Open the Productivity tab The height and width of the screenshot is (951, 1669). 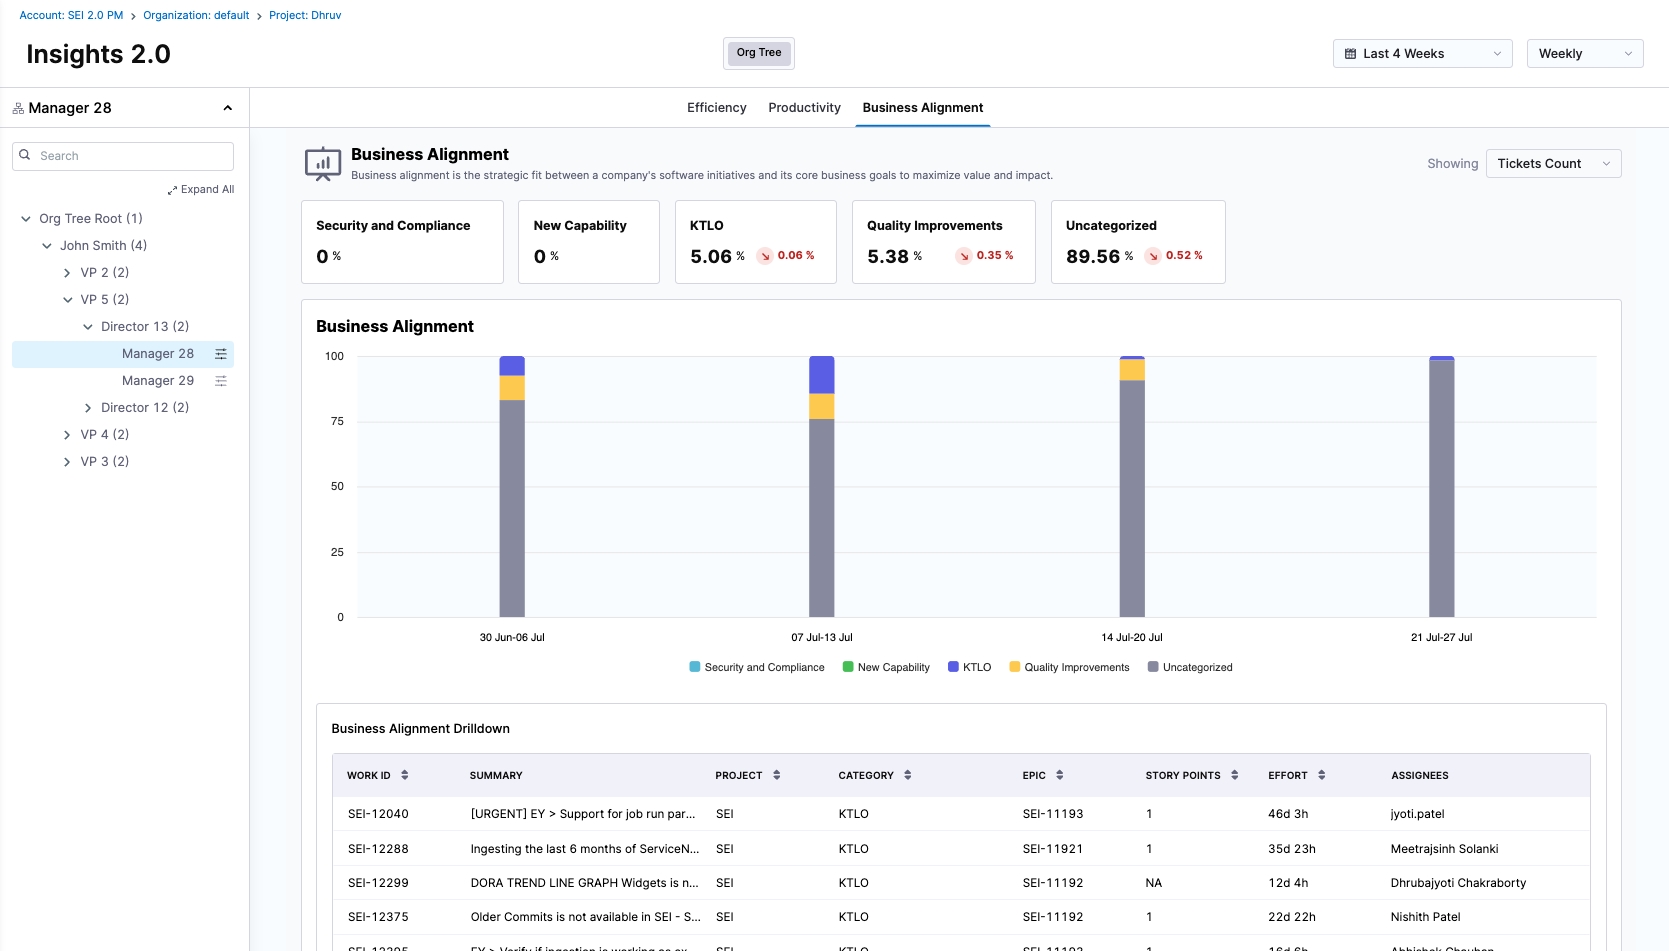[804, 108]
